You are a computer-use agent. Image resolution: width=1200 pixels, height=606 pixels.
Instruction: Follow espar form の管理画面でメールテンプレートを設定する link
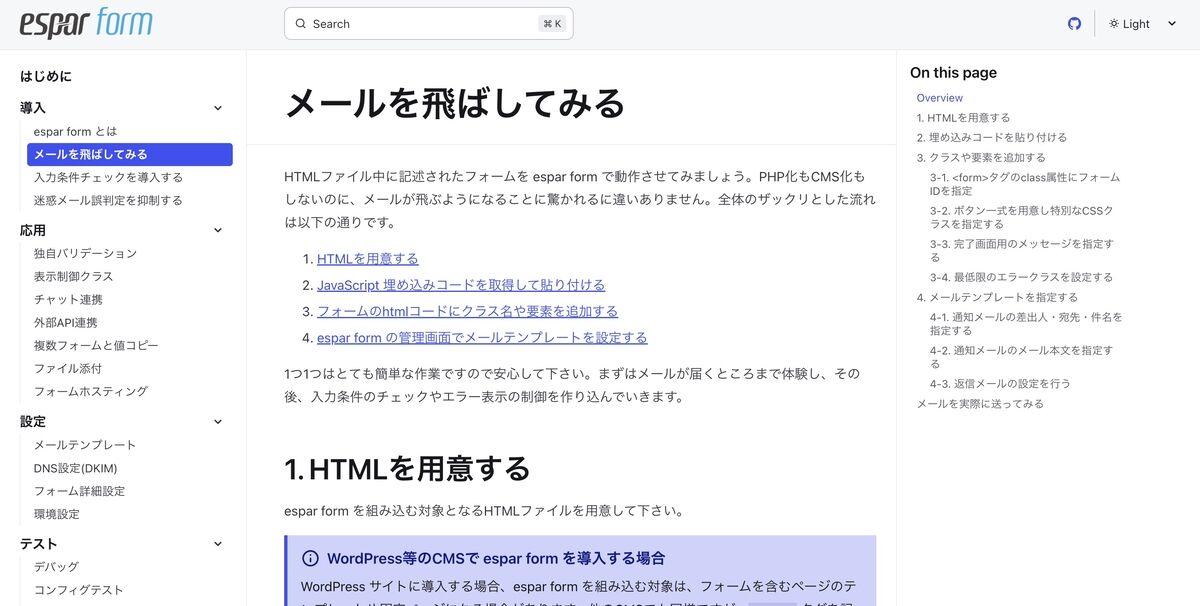coord(482,337)
